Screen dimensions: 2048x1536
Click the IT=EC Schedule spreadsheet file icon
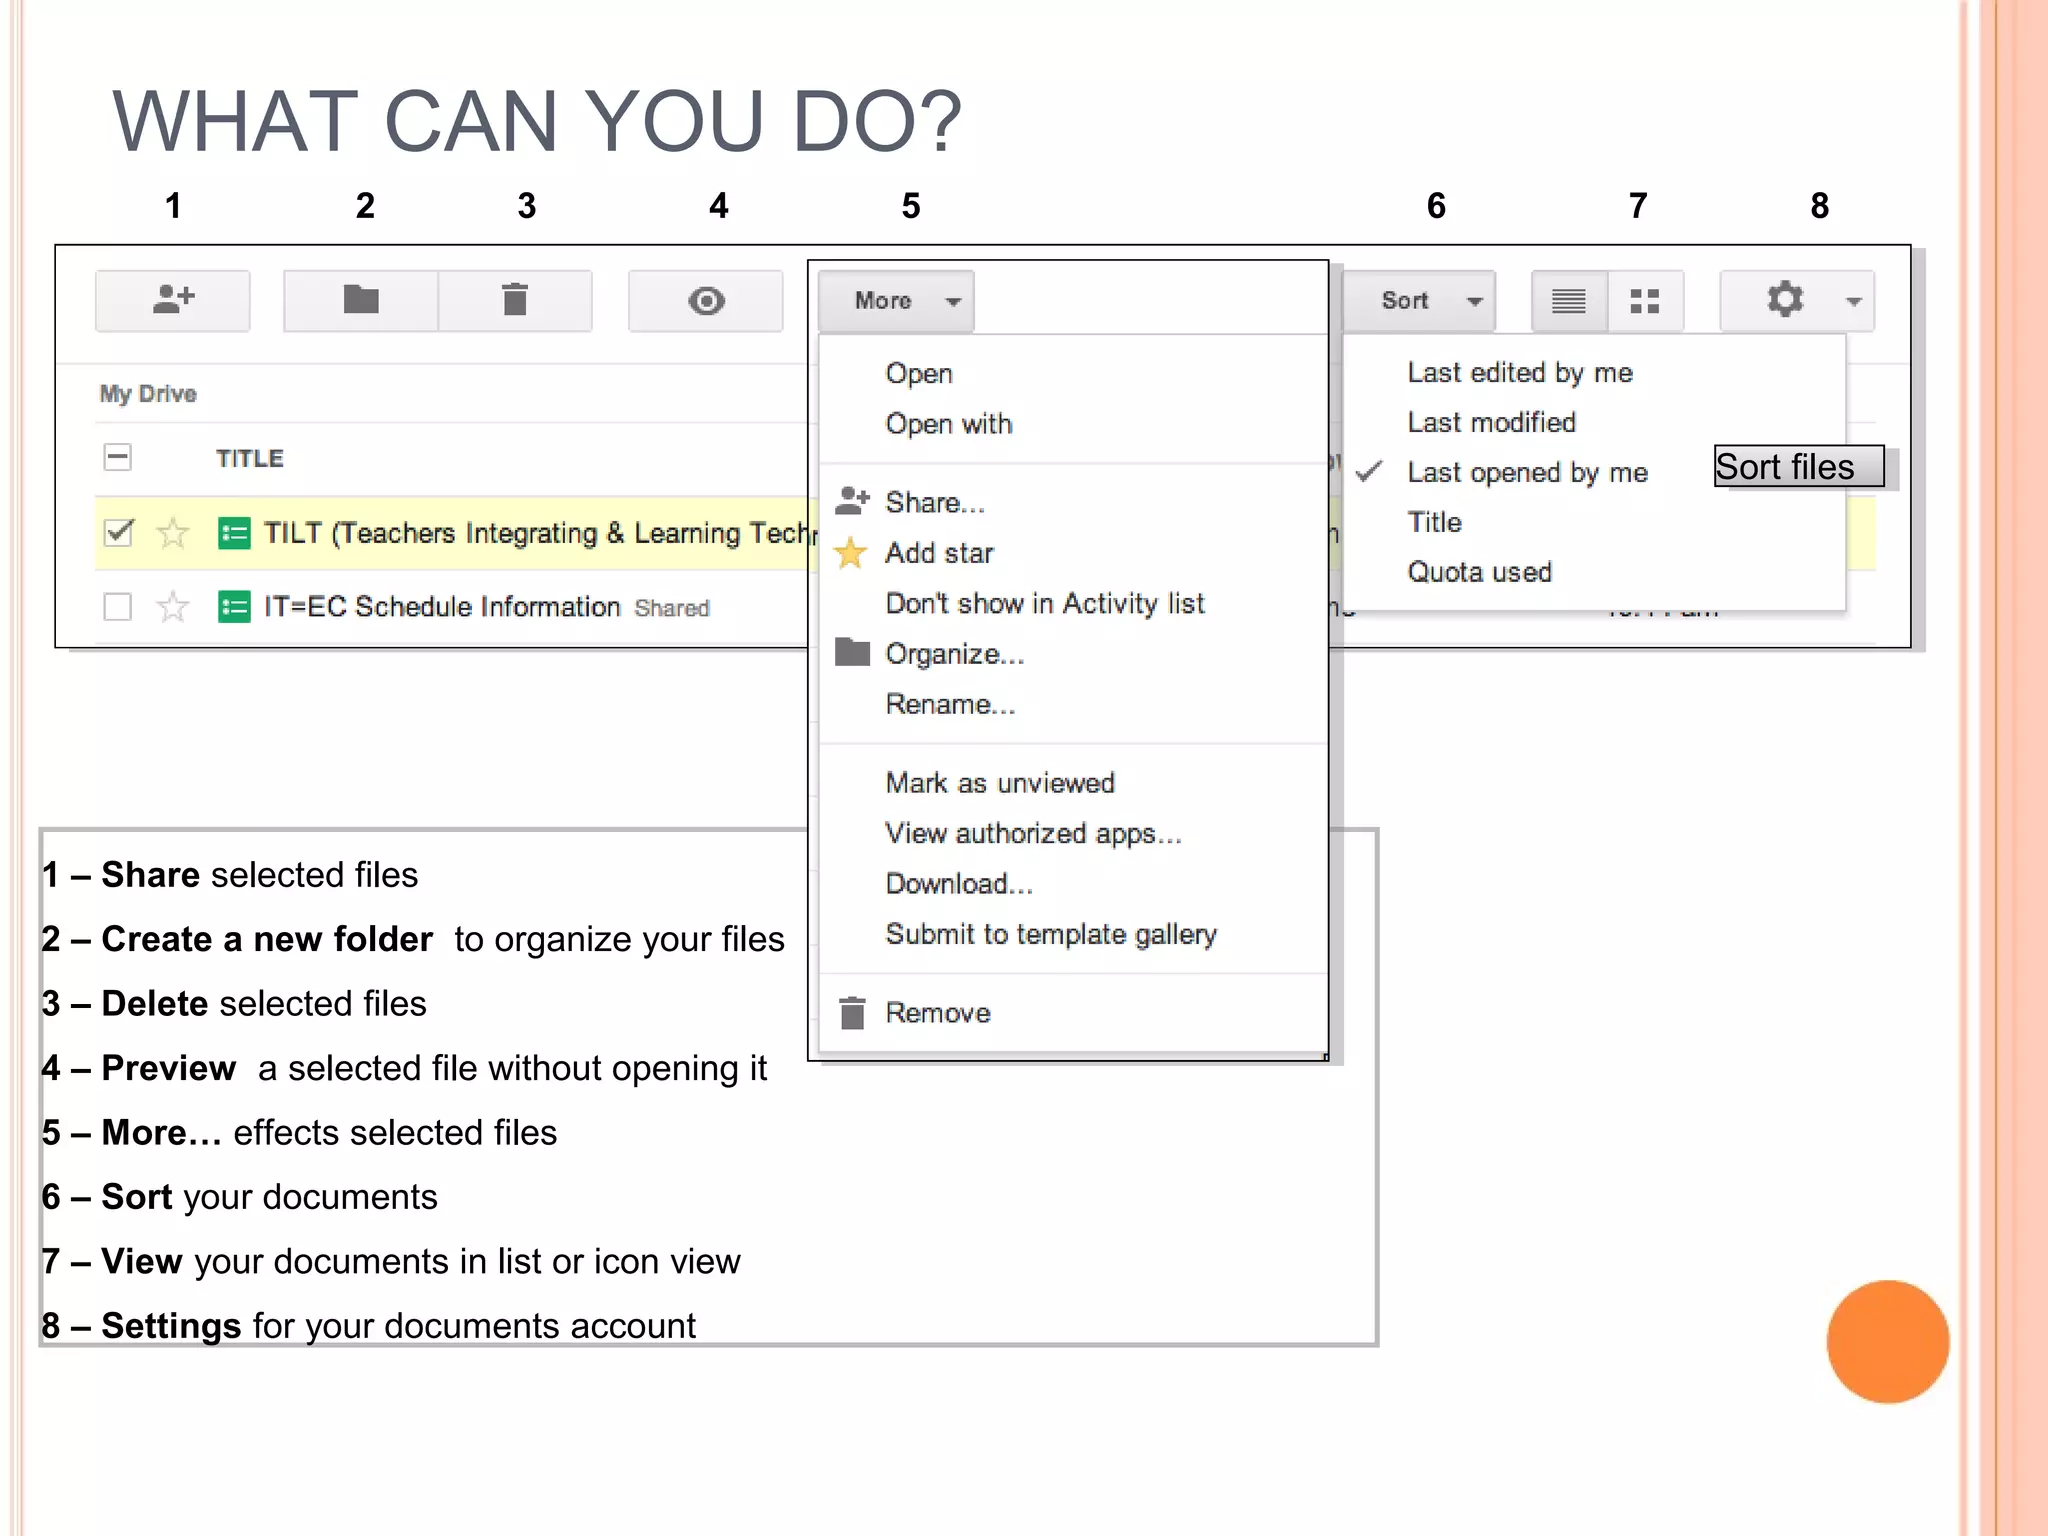click(x=234, y=606)
